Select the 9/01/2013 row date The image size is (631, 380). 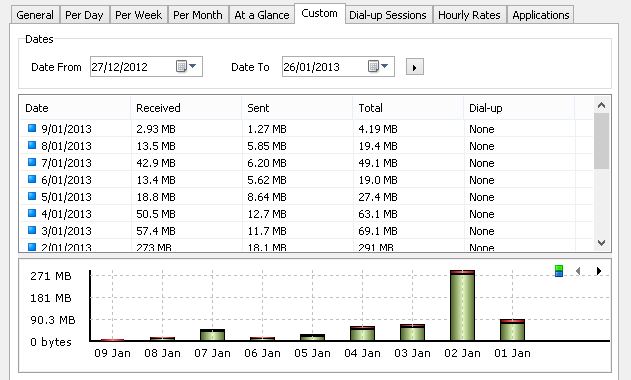(x=66, y=129)
